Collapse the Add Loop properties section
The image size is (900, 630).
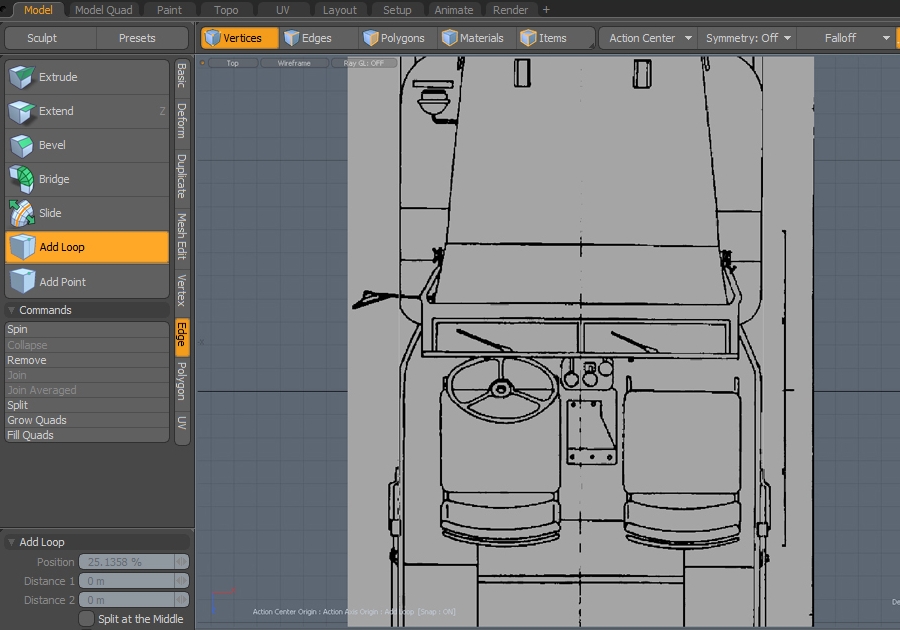[x=11, y=542]
